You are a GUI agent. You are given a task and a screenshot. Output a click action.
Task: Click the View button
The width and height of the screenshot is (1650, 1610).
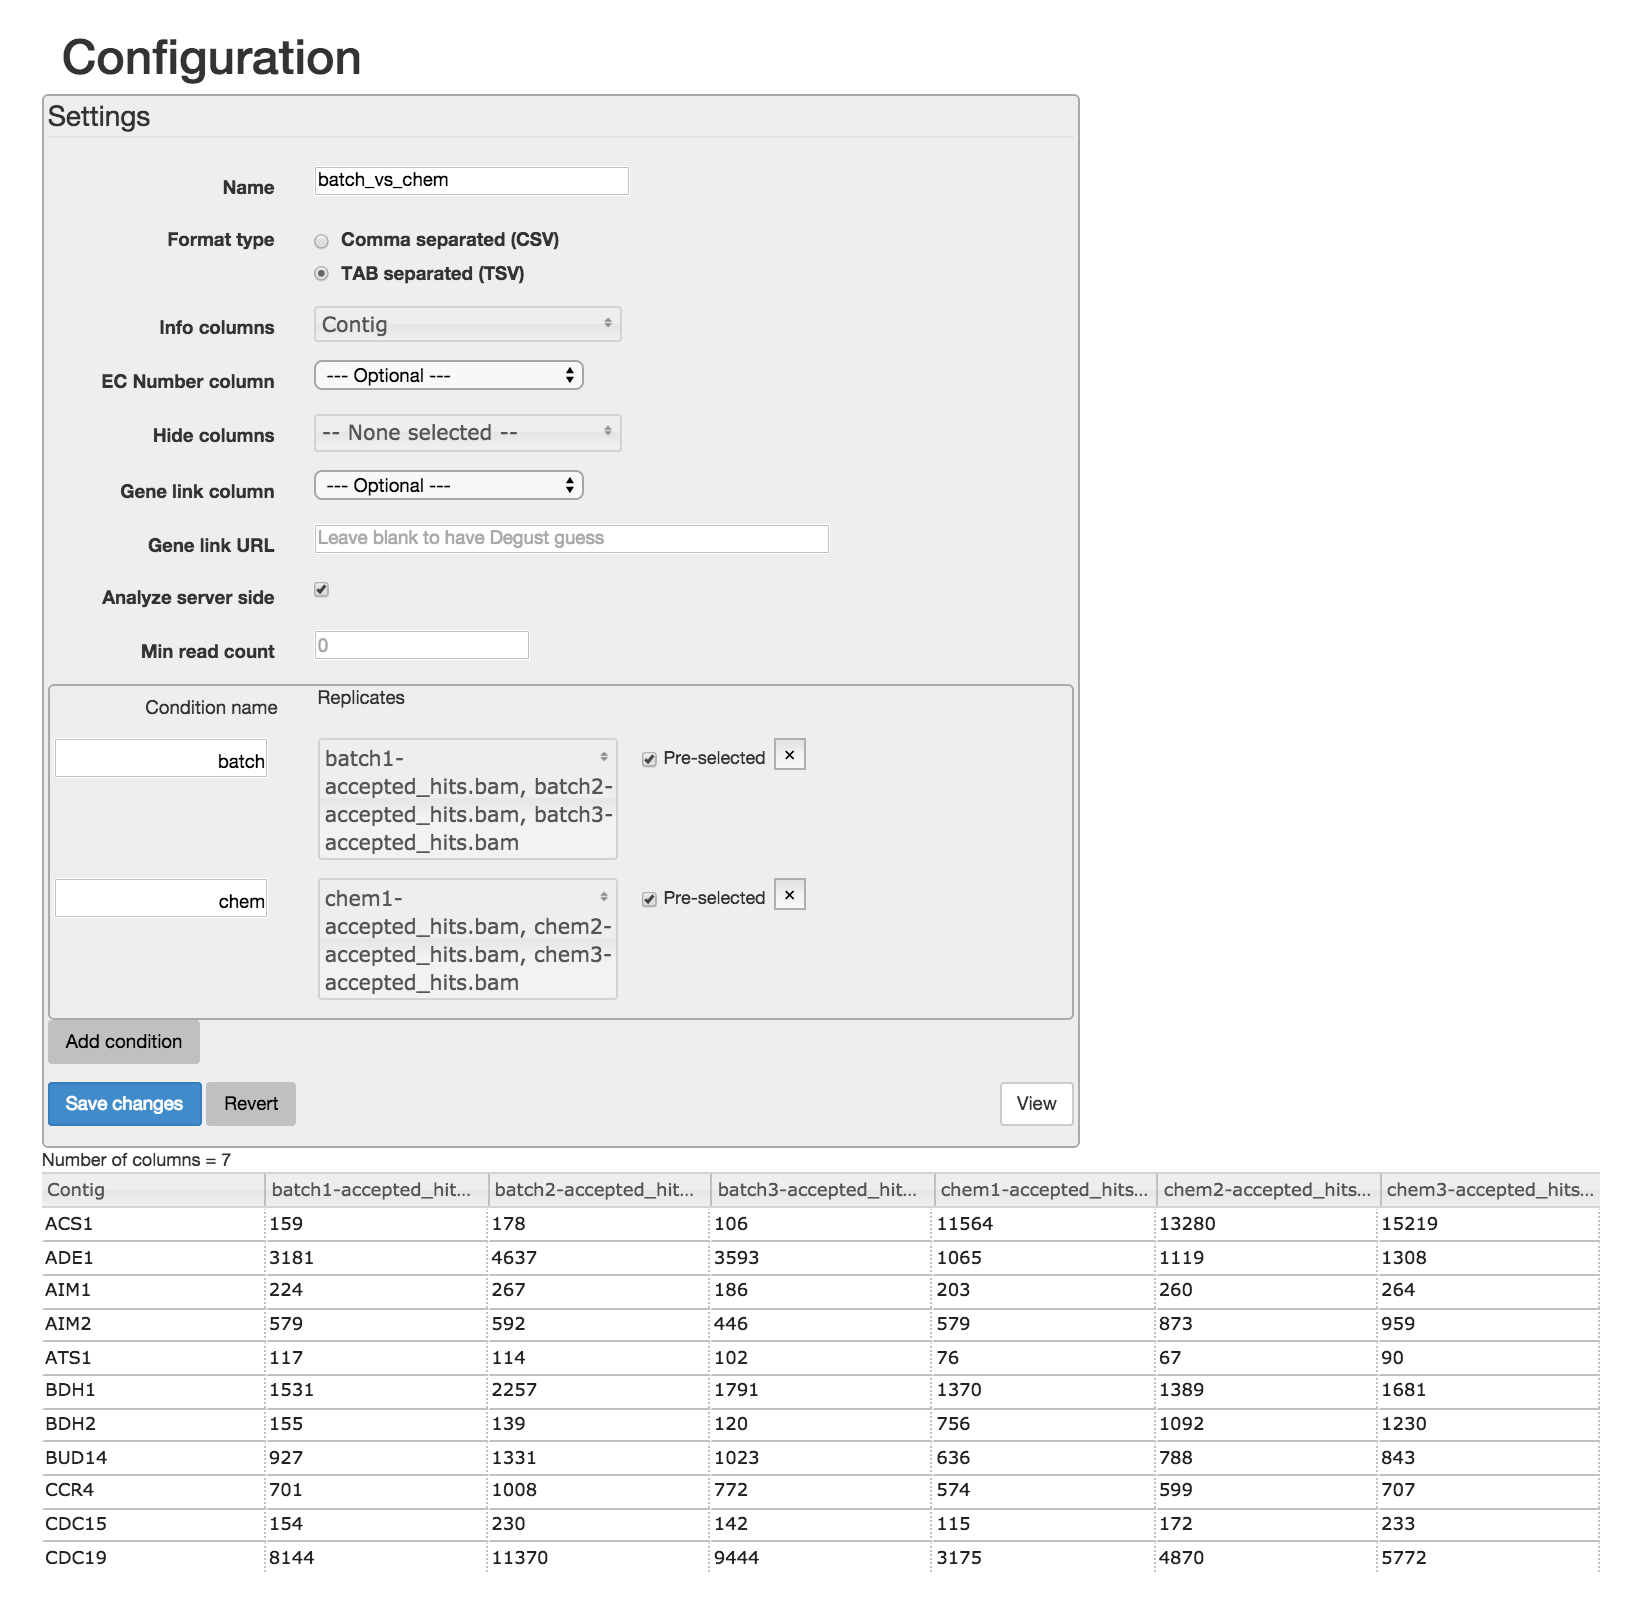[1036, 1104]
